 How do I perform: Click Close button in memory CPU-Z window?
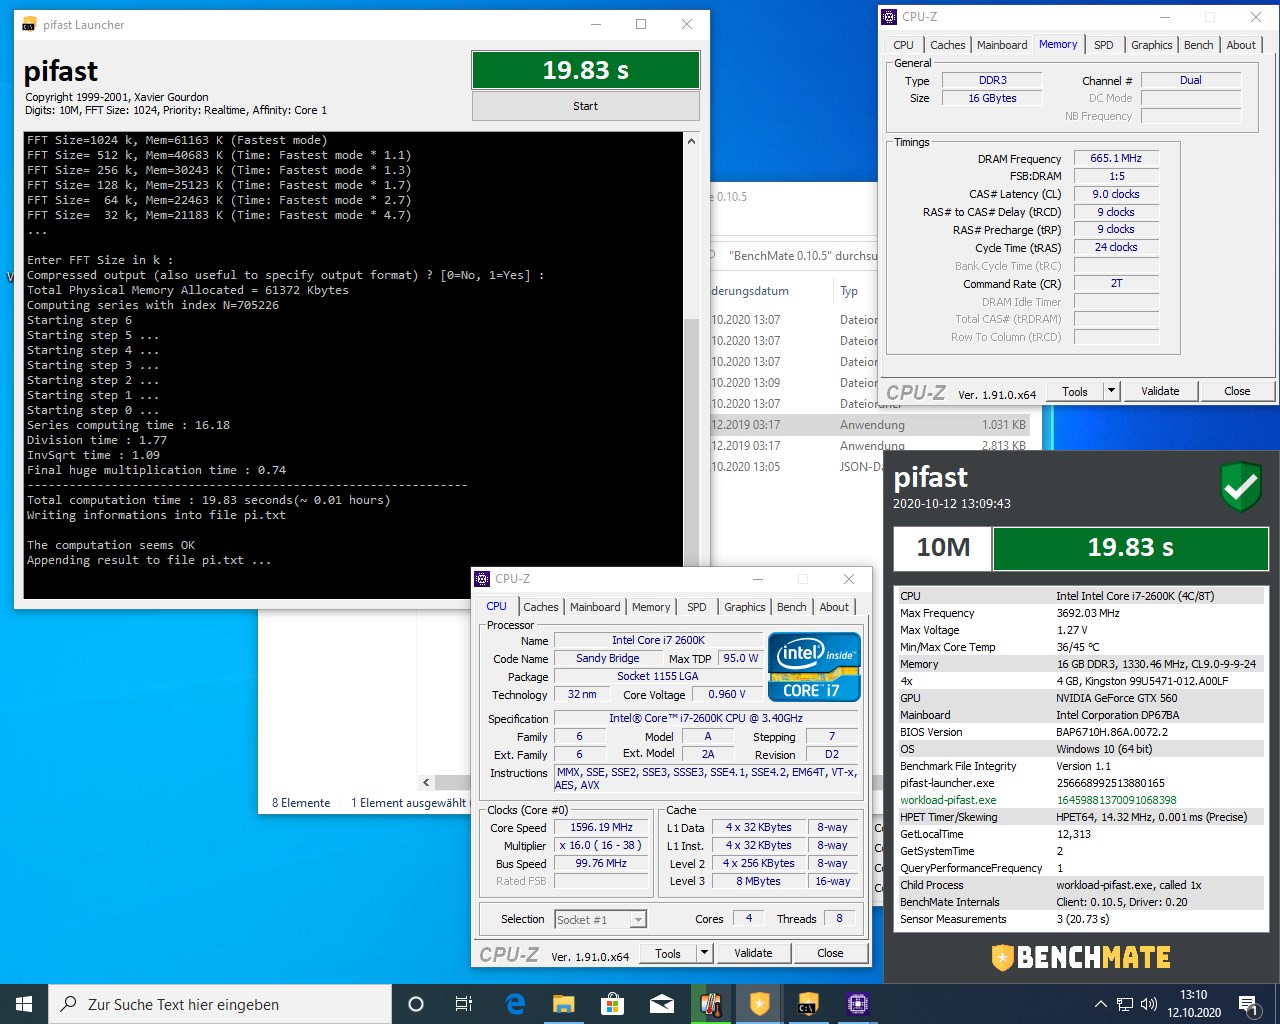(1237, 391)
